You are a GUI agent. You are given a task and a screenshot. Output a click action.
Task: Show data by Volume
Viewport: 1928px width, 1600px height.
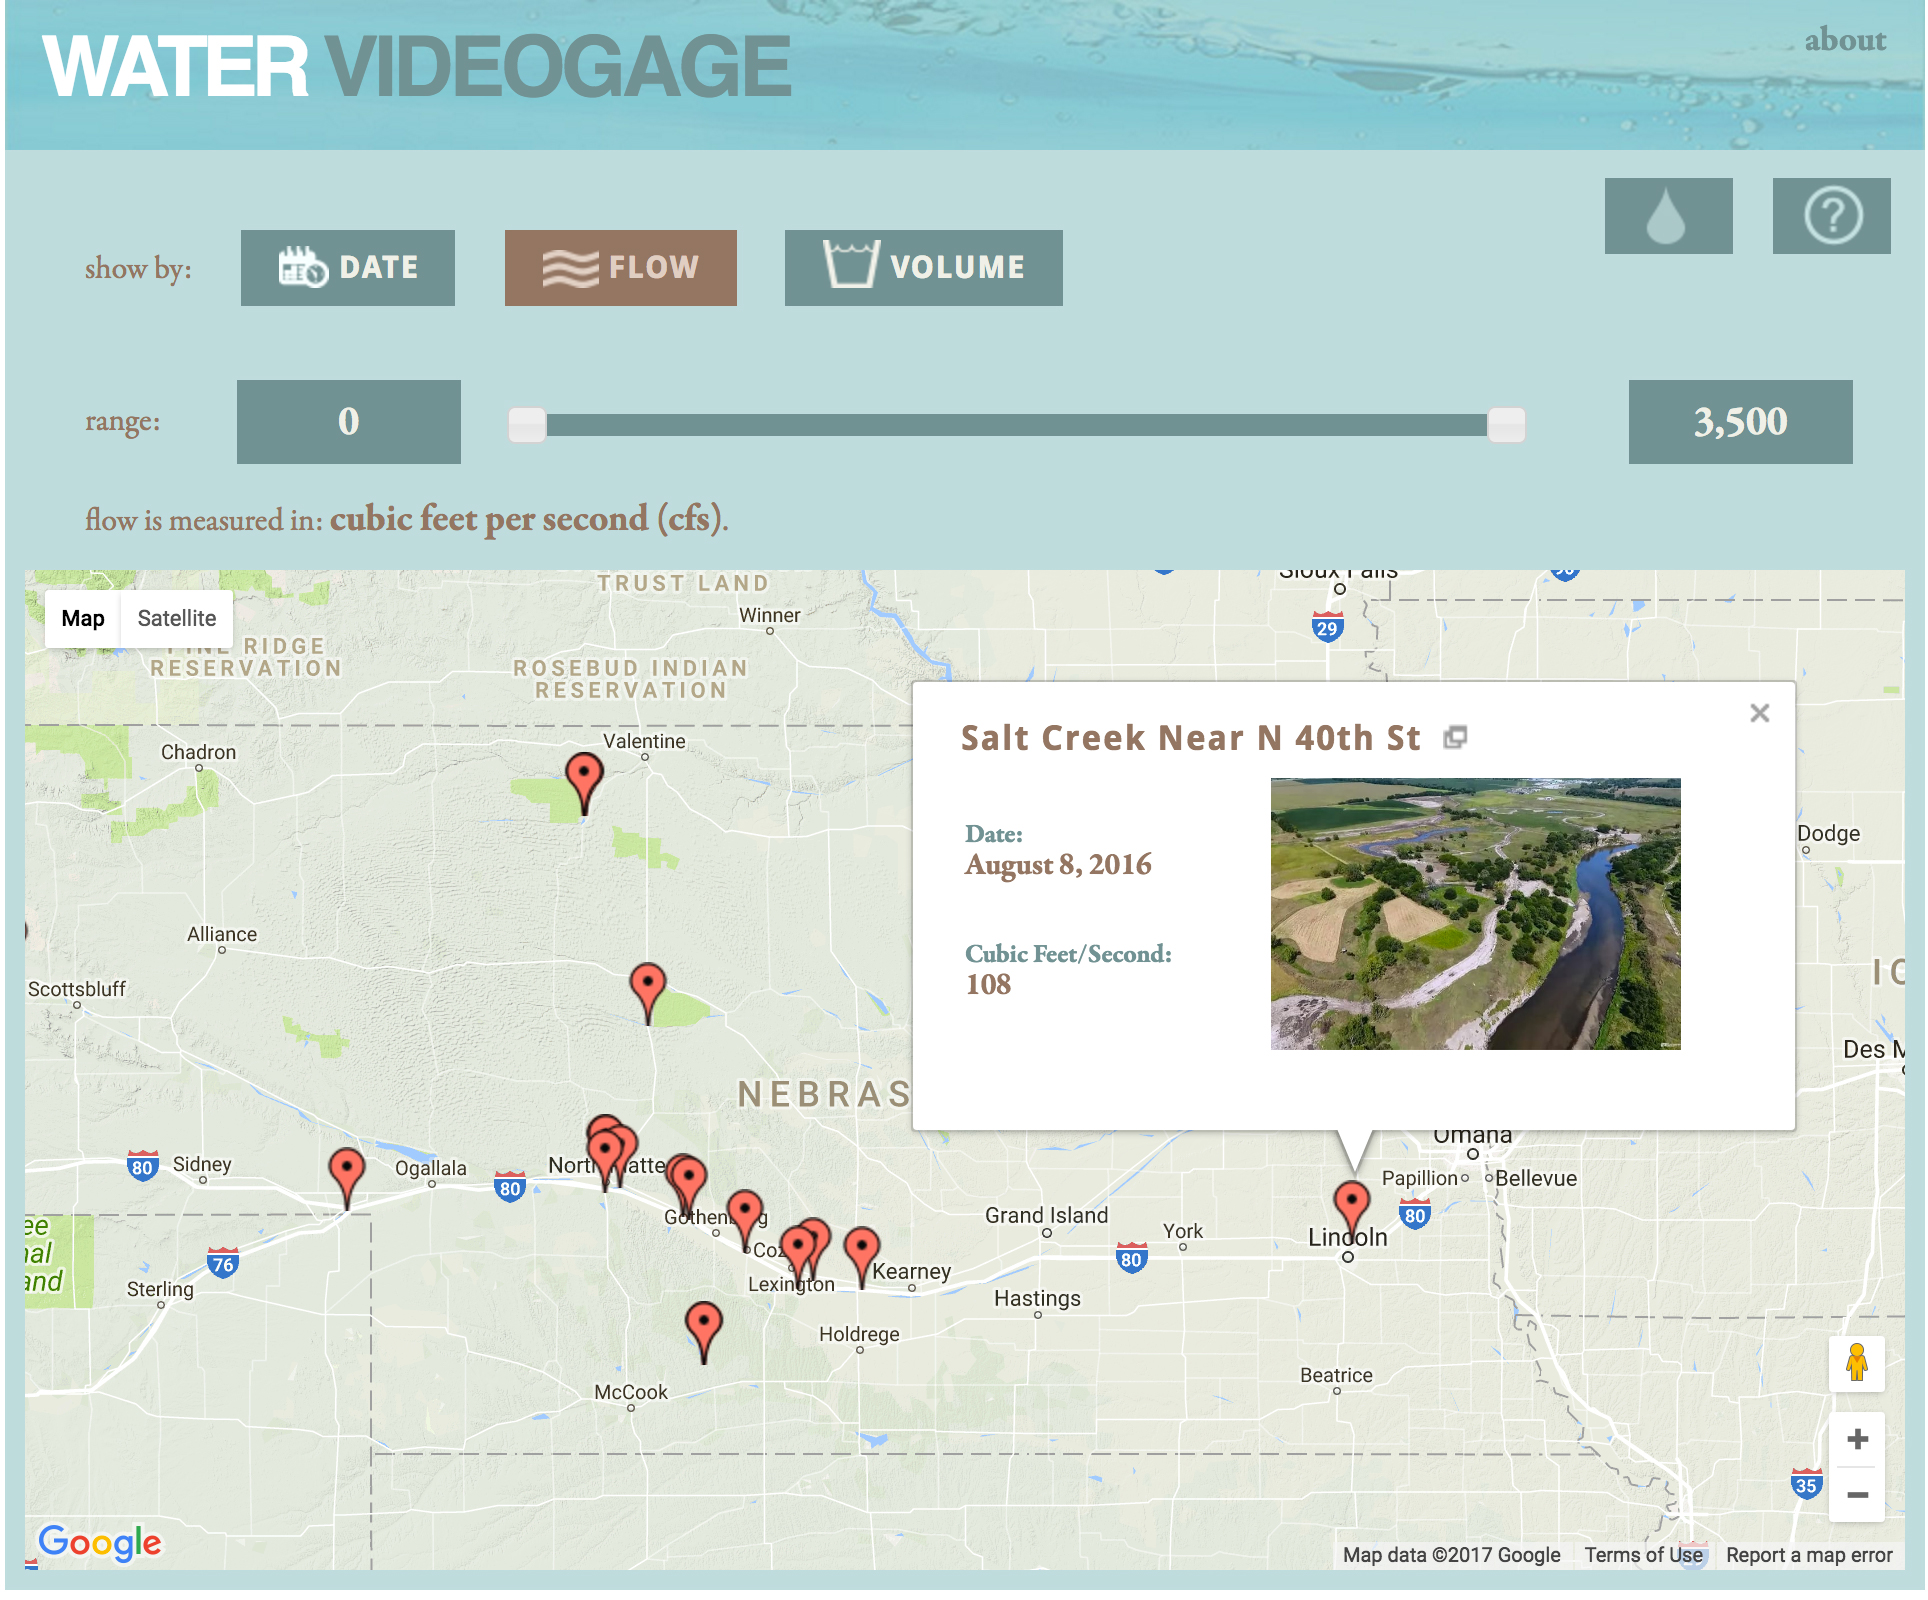924,268
